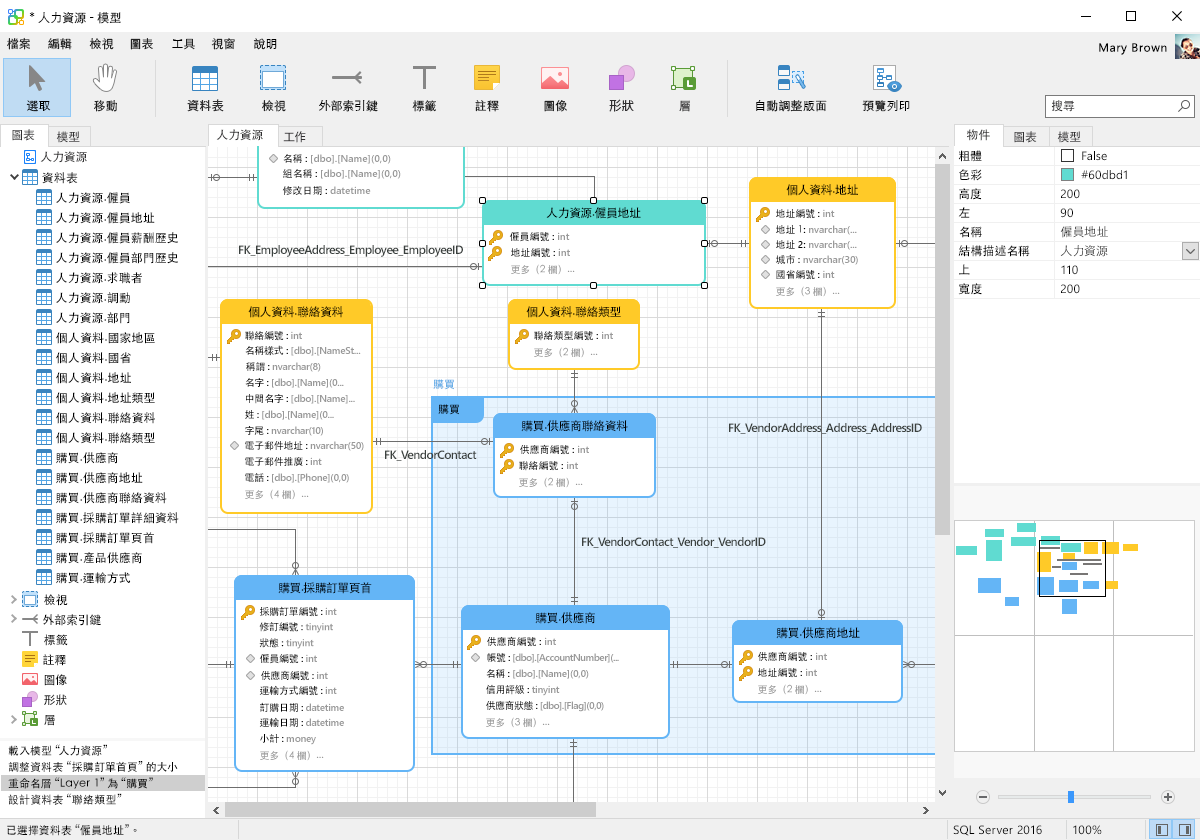Open the 工具 menu
This screenshot has width=1200, height=840.
click(x=183, y=44)
